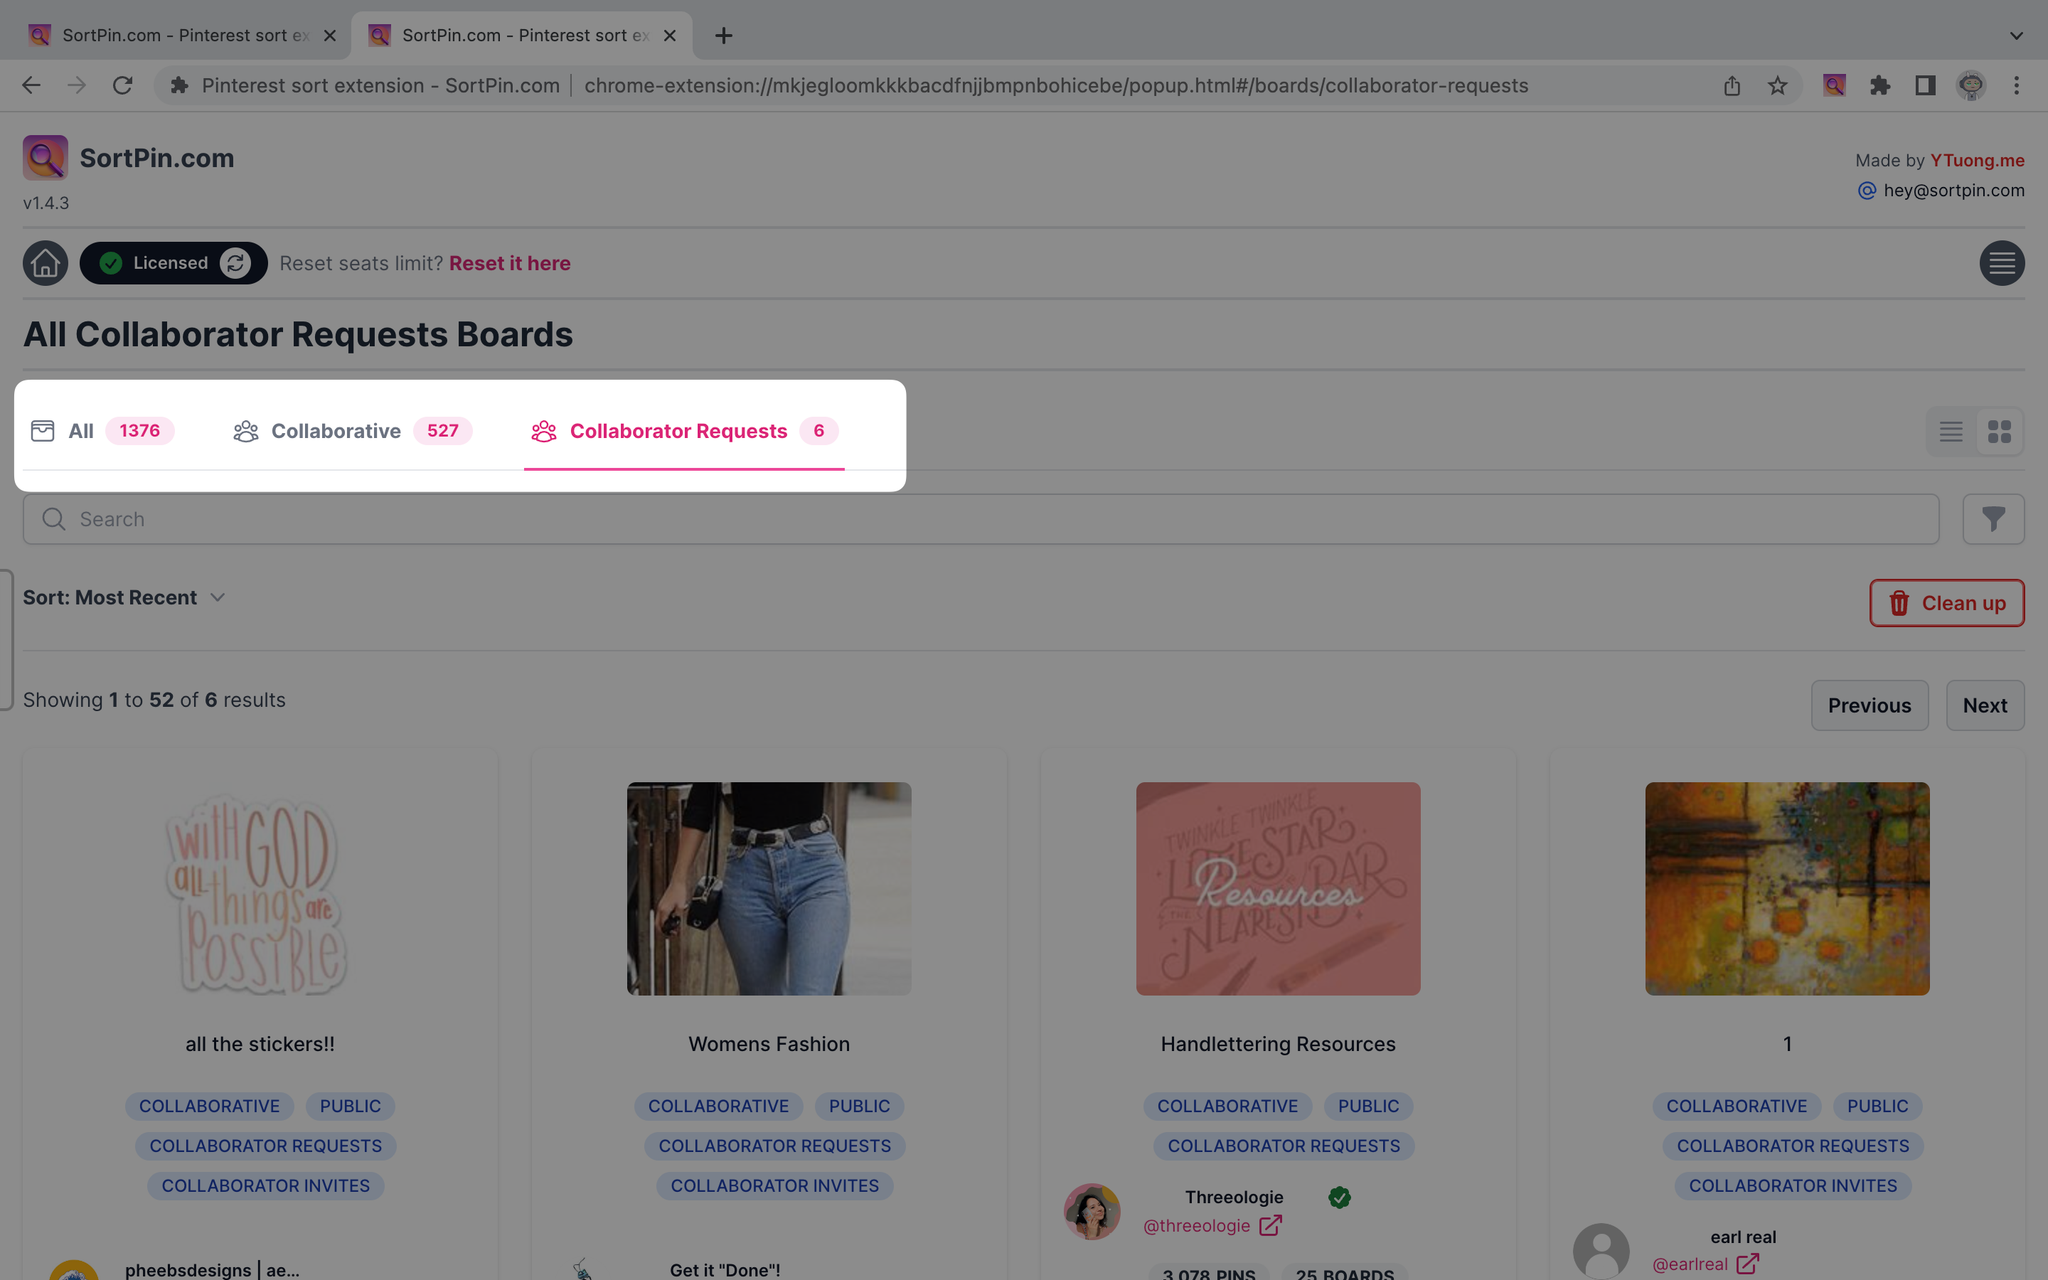The image size is (2048, 1280).
Task: Click the SortPin logo icon
Action: click(45, 158)
